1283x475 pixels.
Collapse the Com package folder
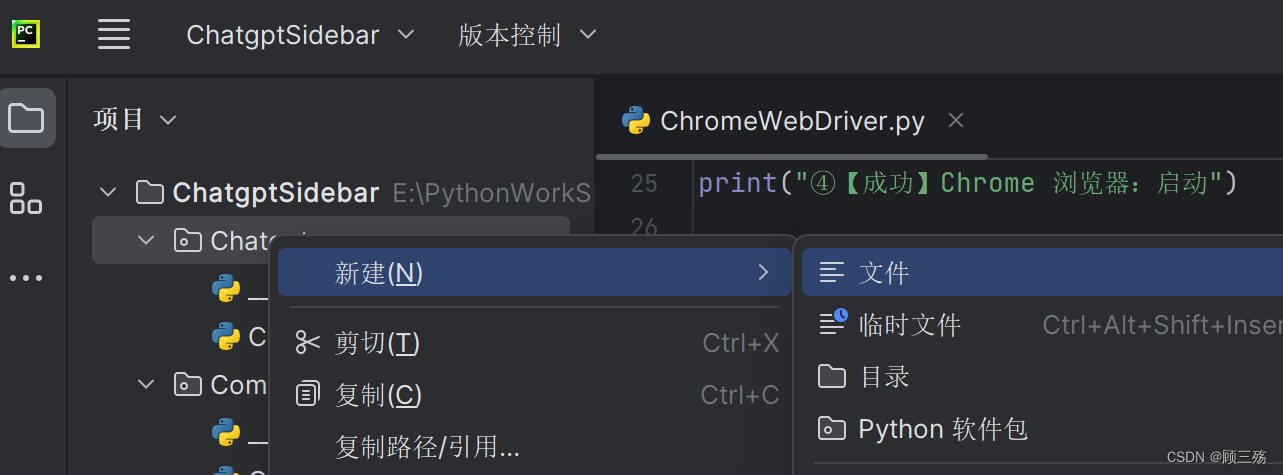[147, 384]
